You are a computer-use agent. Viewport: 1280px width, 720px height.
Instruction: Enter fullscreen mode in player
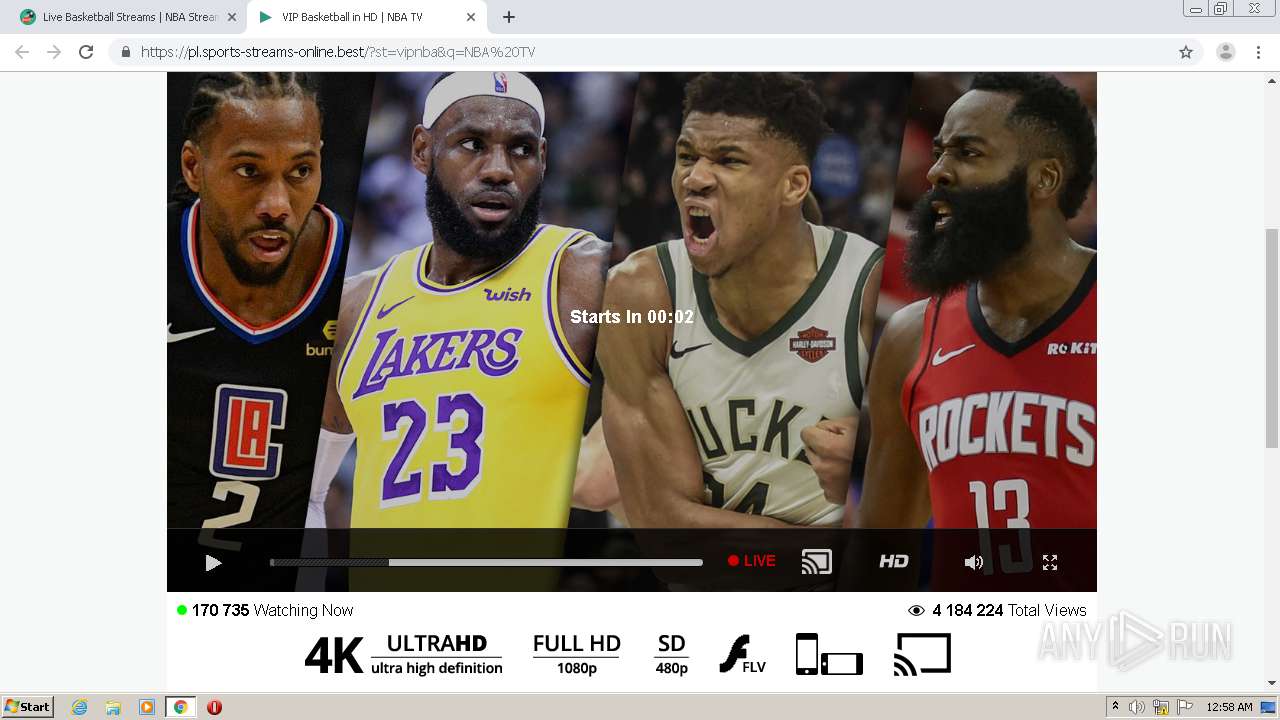click(x=1050, y=563)
